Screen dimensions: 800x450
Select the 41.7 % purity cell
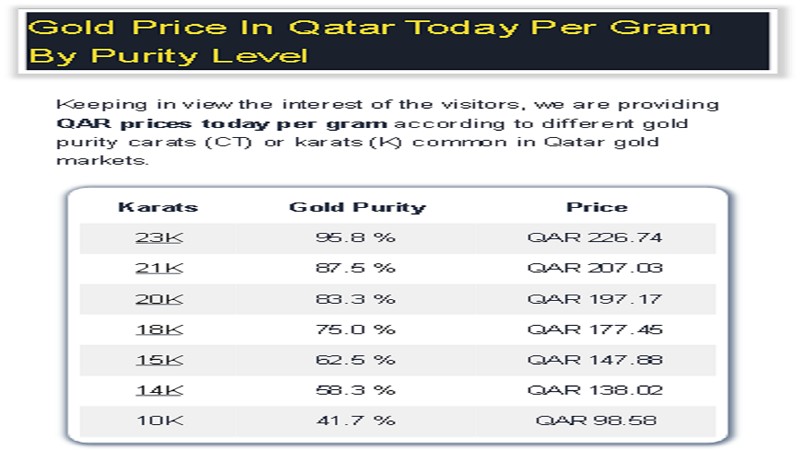(x=357, y=420)
